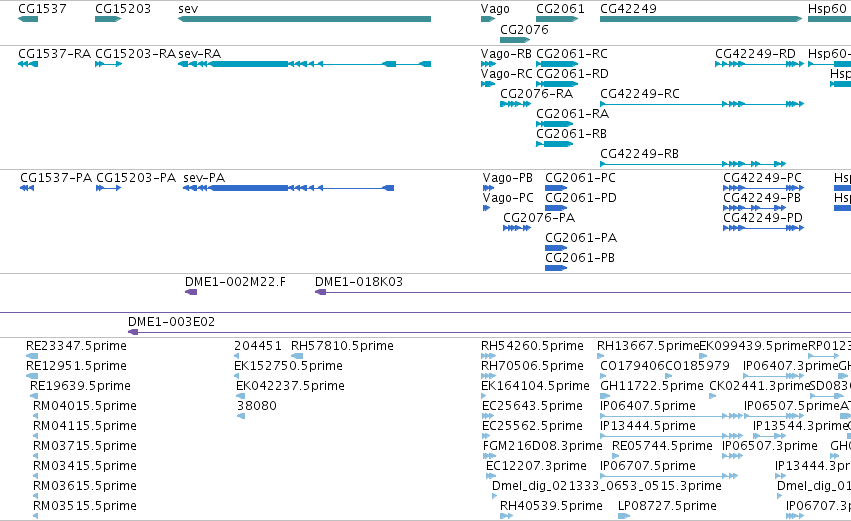Select the CG1537-PA label
Image resolution: width=851 pixels, height=521 pixels.
click(56, 178)
